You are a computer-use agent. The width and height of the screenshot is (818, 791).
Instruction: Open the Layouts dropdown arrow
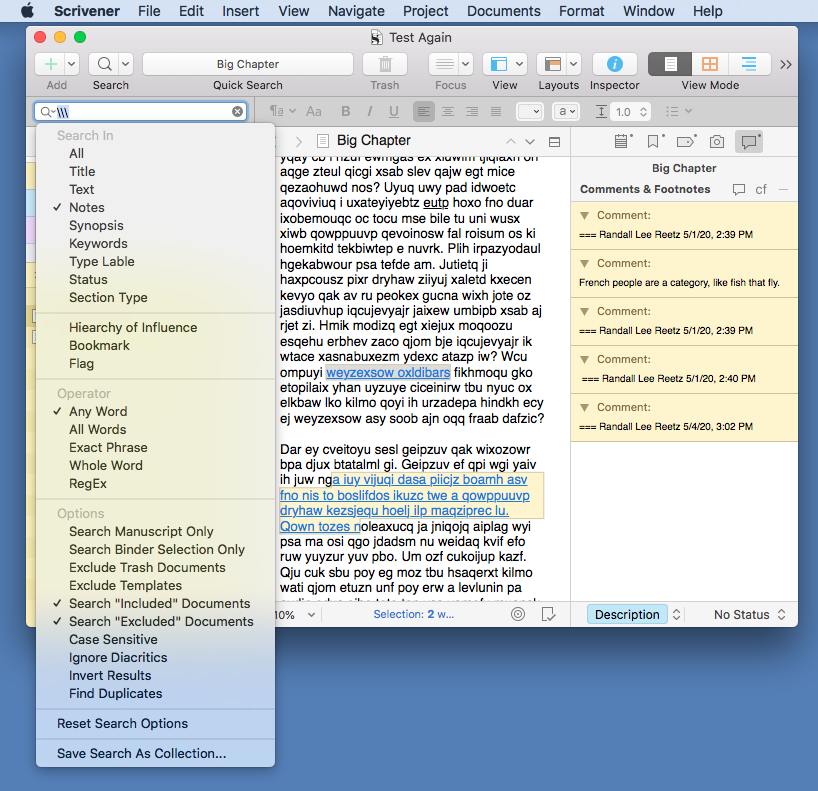click(574, 64)
